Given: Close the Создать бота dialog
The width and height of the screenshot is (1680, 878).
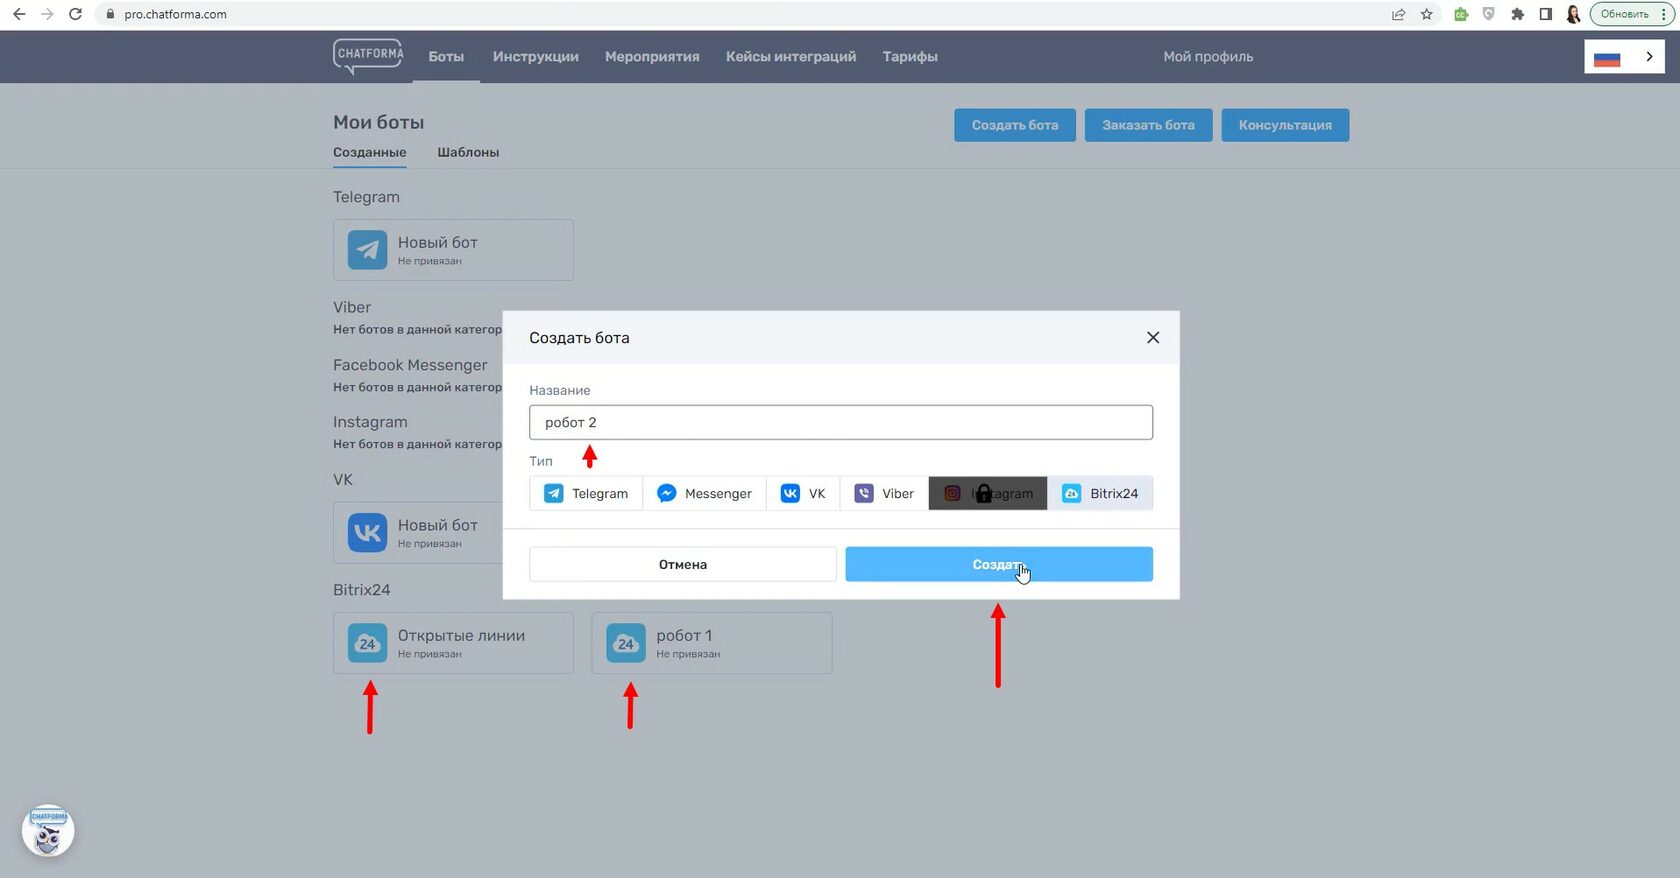Looking at the screenshot, I should [x=1153, y=338].
